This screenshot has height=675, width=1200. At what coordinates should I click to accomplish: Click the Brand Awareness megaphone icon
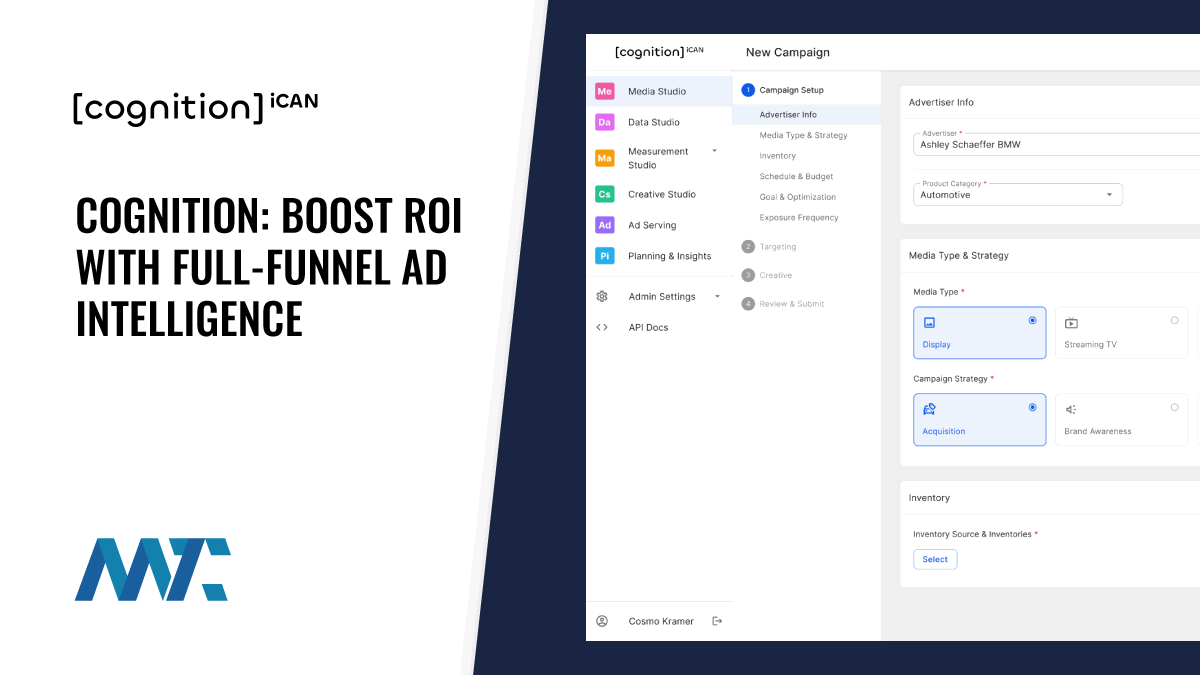pyautogui.click(x=1071, y=409)
